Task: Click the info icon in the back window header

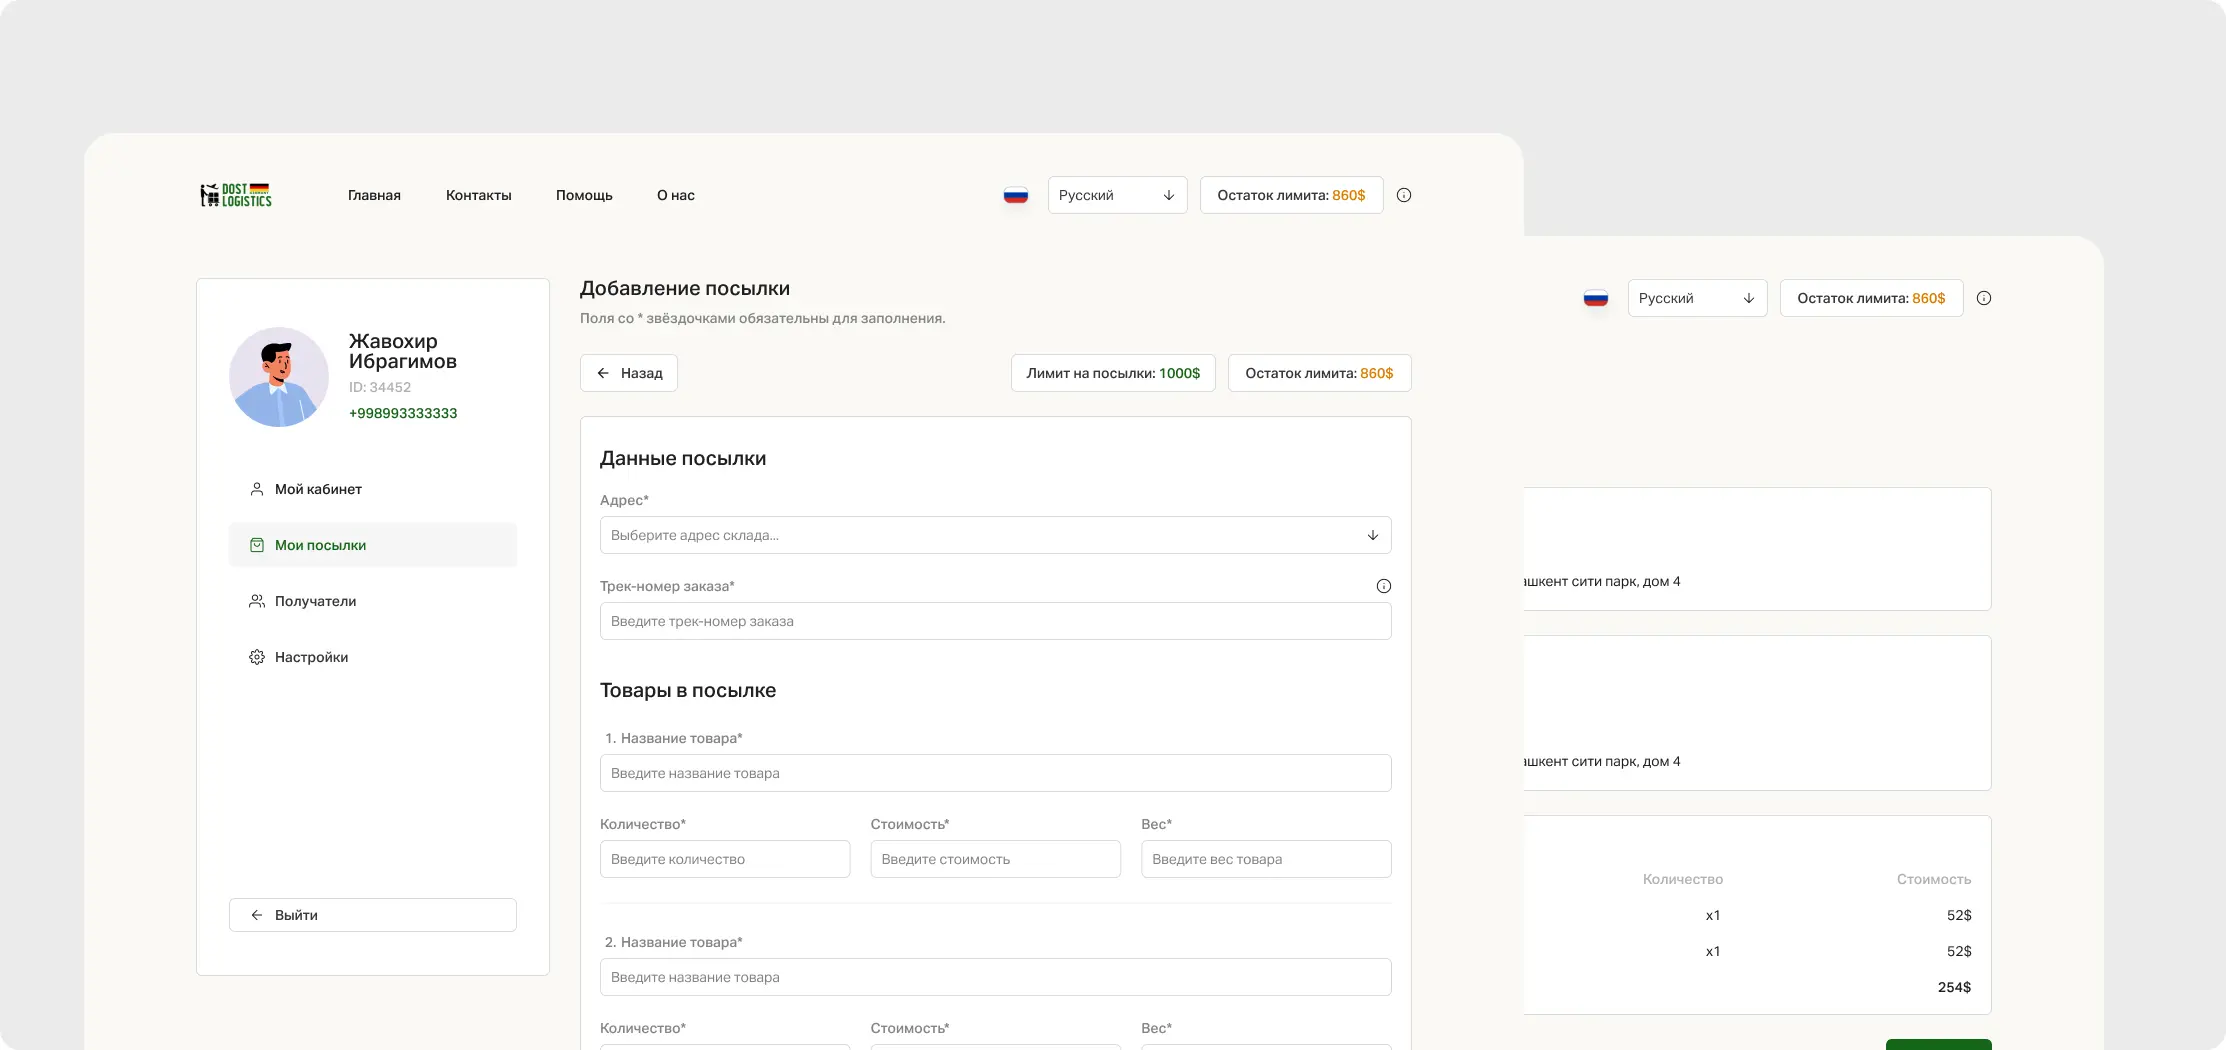Action: coord(1984,298)
